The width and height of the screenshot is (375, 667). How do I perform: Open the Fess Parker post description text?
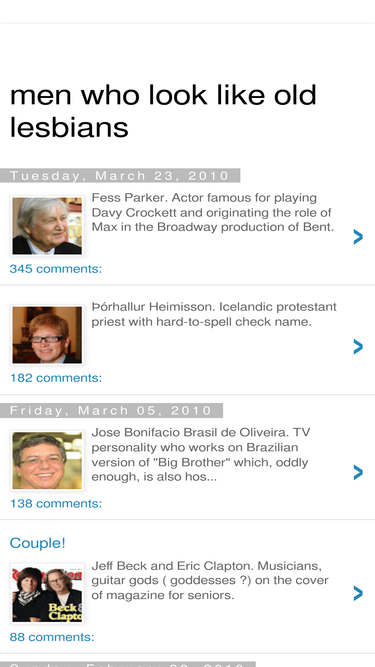213,212
